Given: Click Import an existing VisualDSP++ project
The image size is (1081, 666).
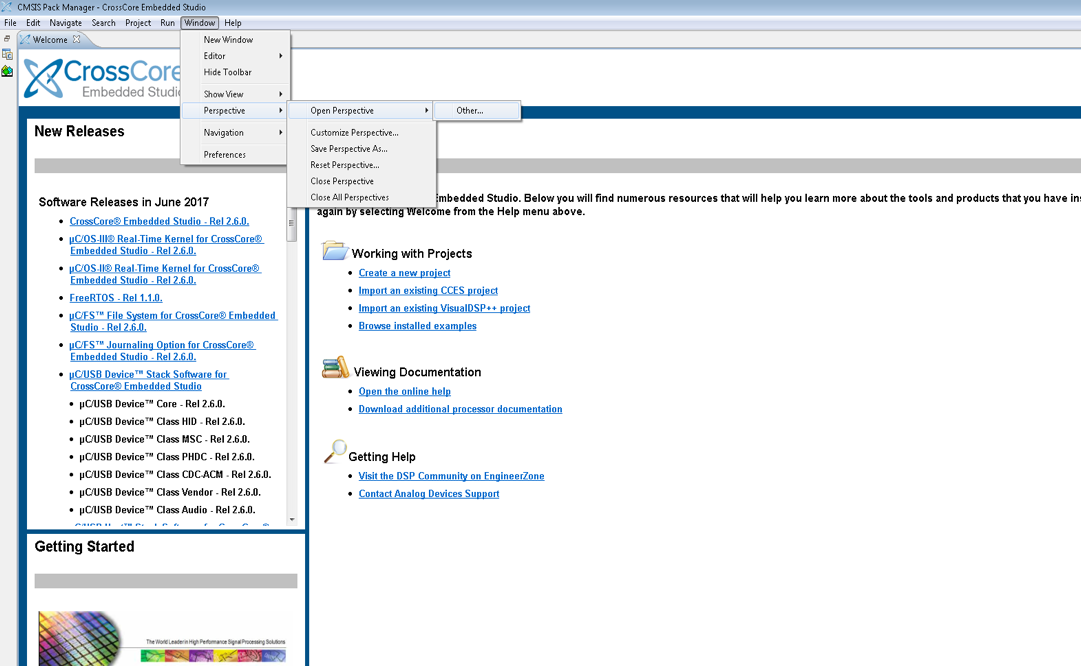Looking at the screenshot, I should [x=444, y=308].
